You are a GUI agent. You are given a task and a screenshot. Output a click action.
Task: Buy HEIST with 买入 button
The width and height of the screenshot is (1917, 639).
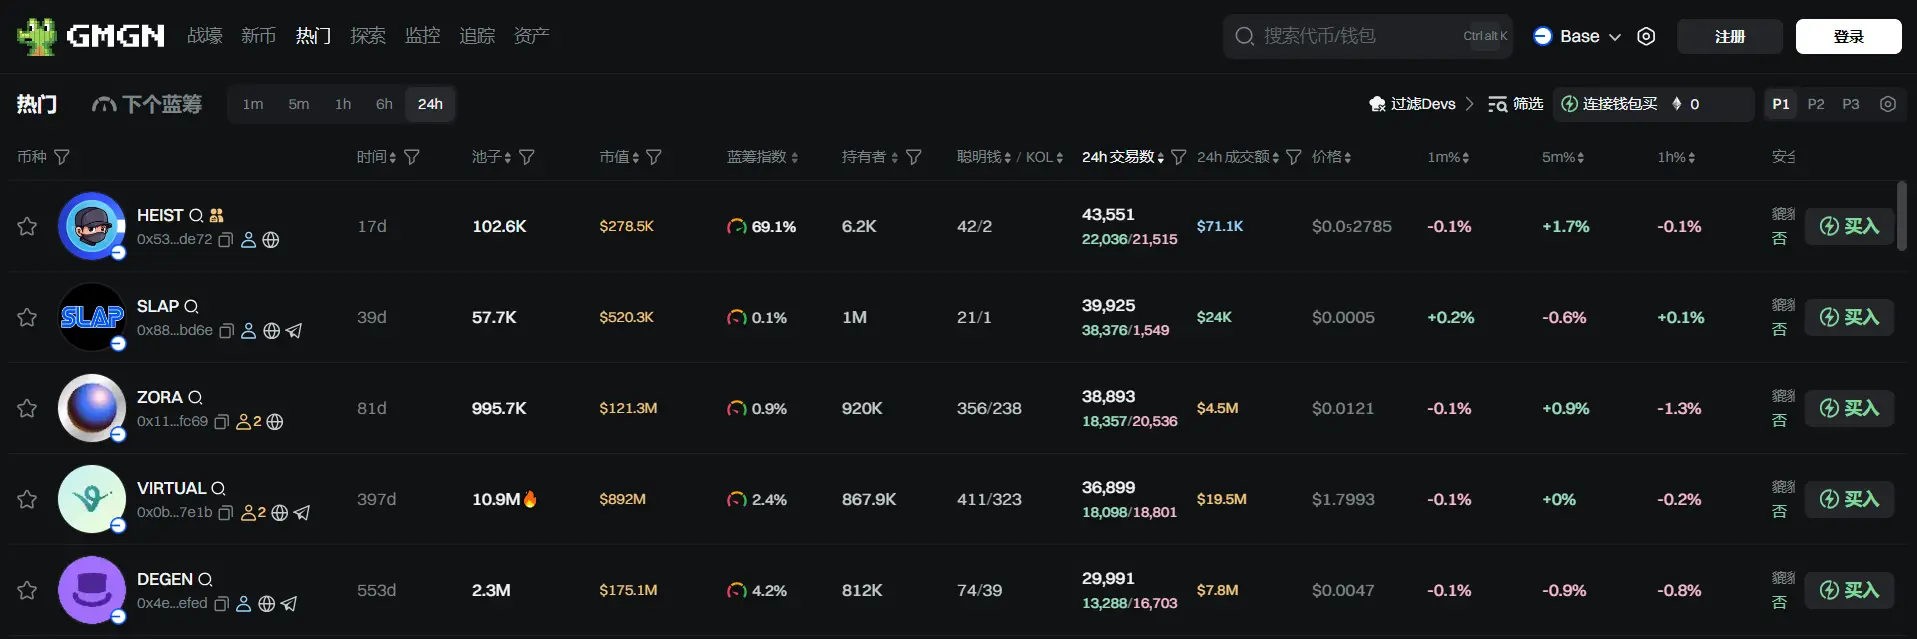[1849, 226]
